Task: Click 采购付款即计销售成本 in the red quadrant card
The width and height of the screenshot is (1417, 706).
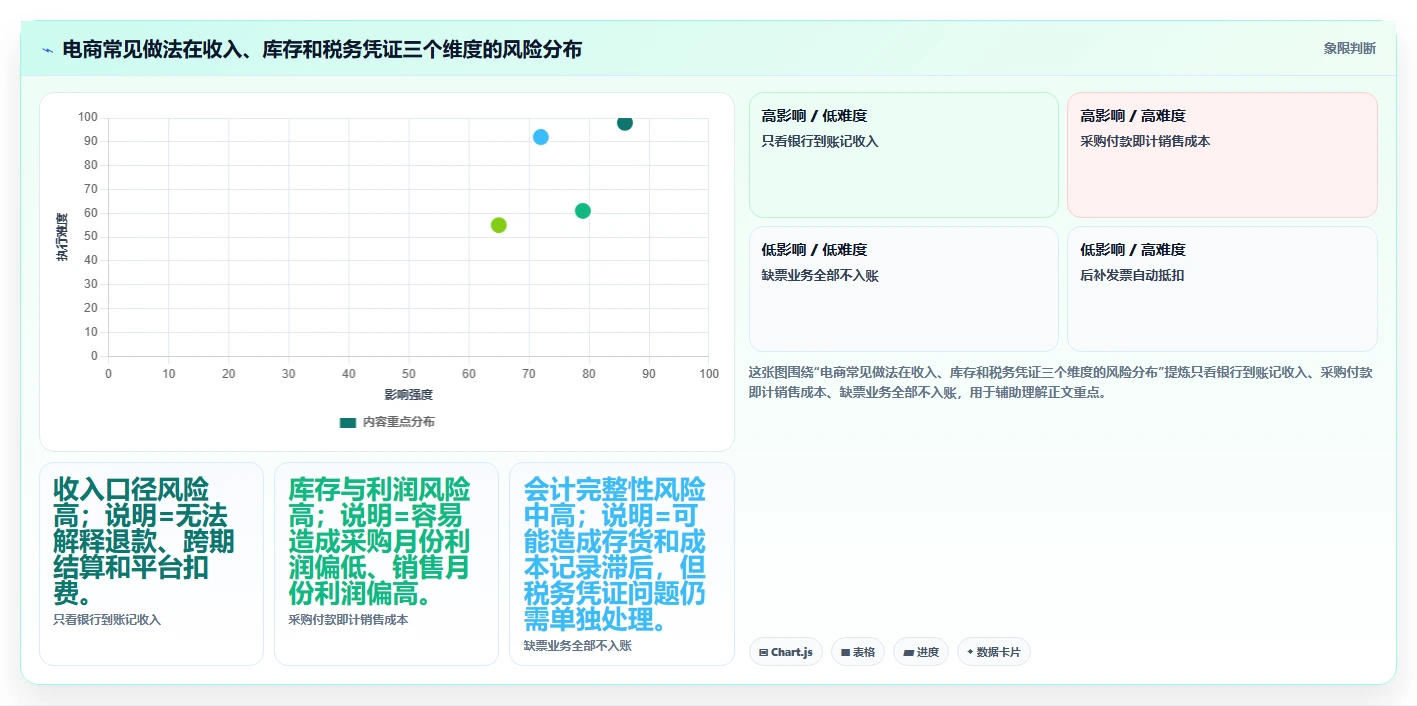Action: (1145, 141)
